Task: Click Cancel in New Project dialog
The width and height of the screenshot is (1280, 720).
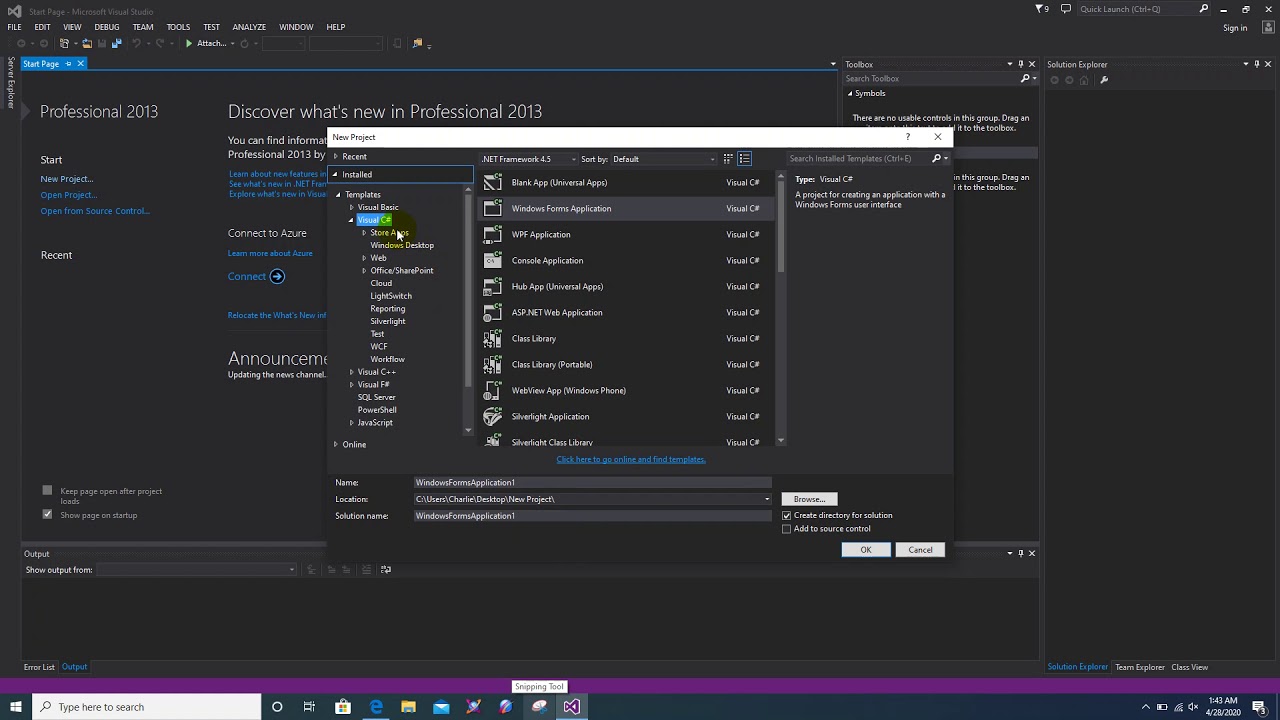Action: click(x=920, y=550)
